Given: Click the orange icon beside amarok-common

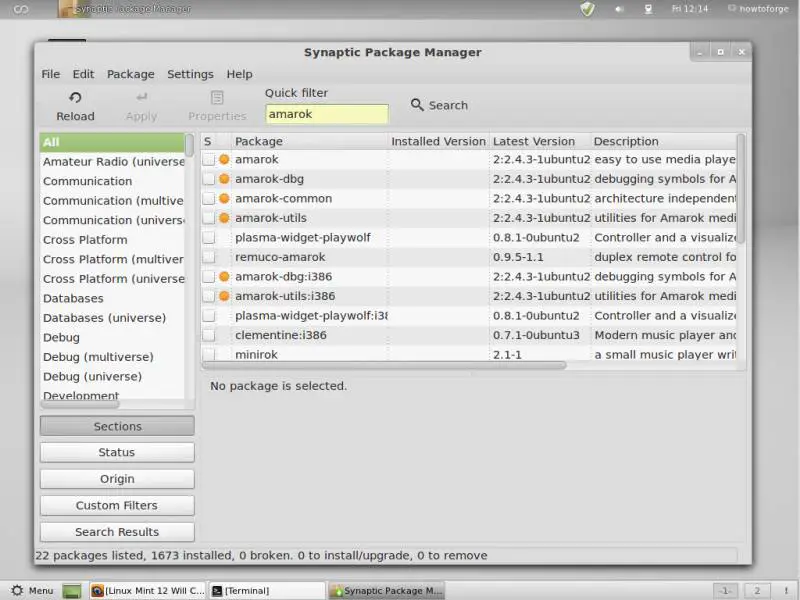Looking at the screenshot, I should click(224, 198).
